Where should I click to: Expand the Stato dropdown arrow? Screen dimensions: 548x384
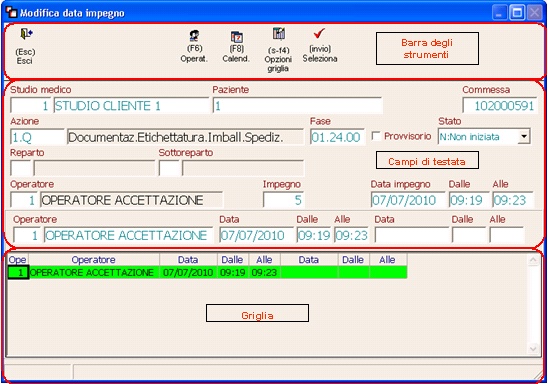coord(524,136)
